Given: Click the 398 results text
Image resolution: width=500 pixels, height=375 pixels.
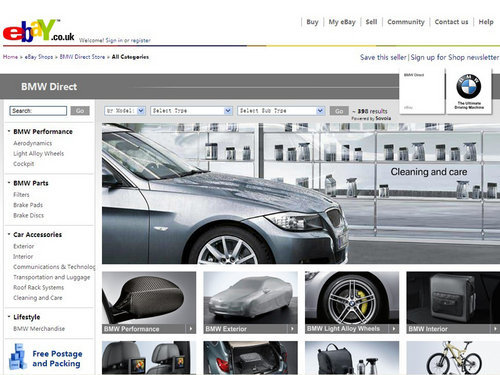Looking at the screenshot, I should pos(372,111).
